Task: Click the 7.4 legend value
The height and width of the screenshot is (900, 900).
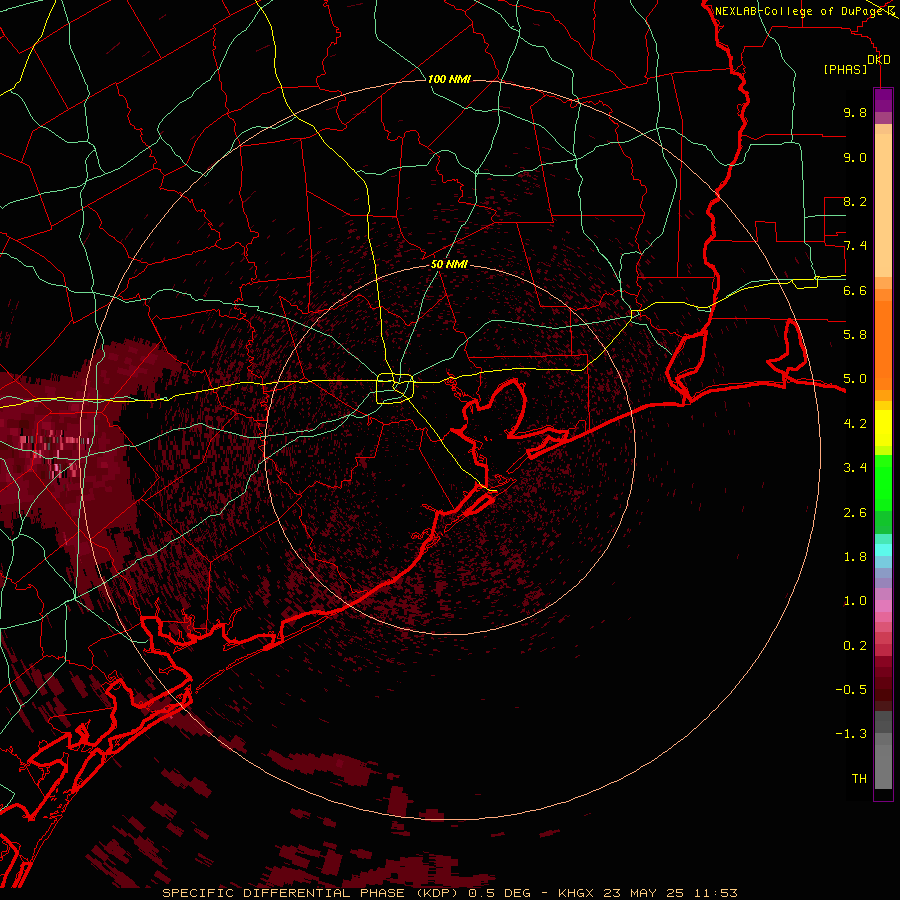Action: point(855,246)
